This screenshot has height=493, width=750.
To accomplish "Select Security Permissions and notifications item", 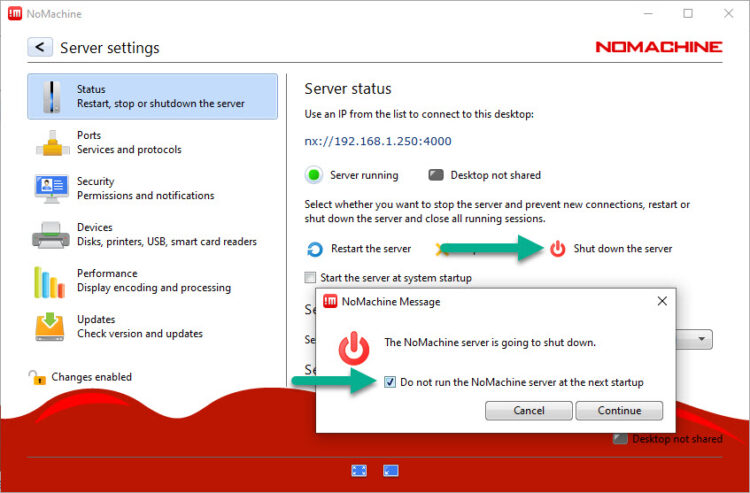I will coord(145,188).
